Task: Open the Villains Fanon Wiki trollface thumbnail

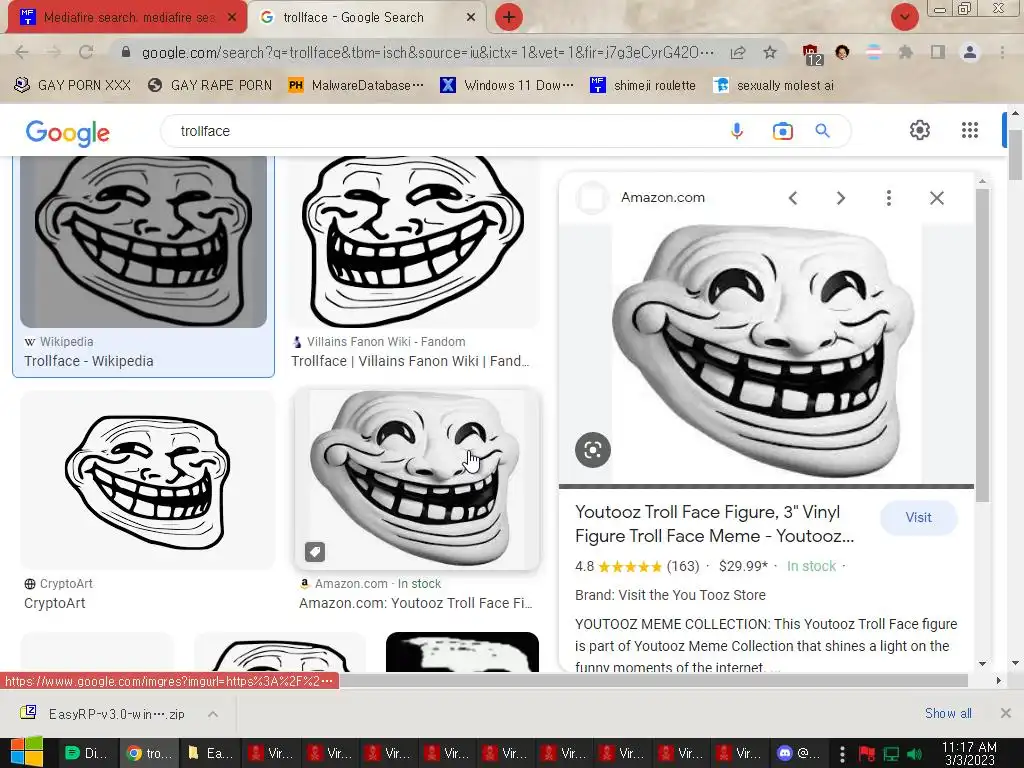Action: click(x=415, y=241)
